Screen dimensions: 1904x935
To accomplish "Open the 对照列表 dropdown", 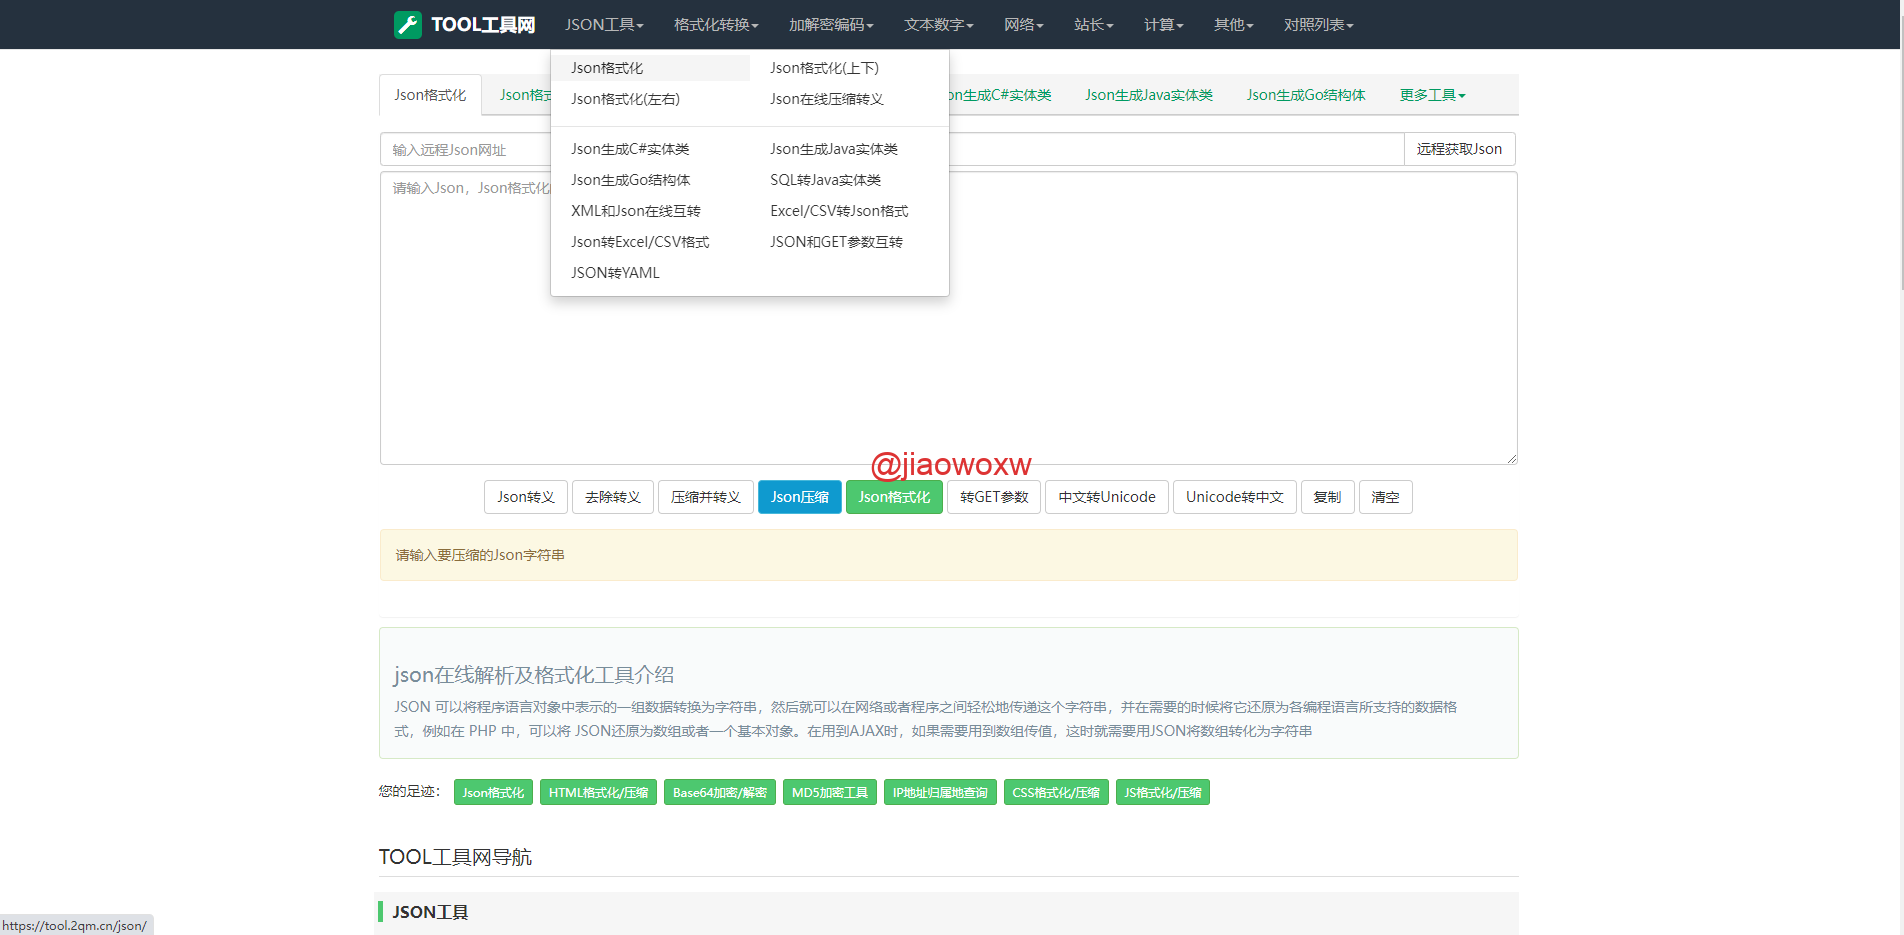I will coord(1319,25).
